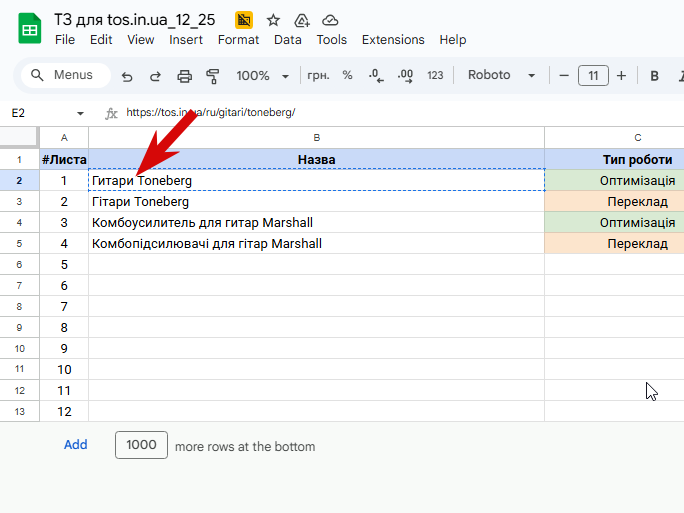684x513 pixels.
Task: Format as currency грн.
Action: [x=318, y=75]
